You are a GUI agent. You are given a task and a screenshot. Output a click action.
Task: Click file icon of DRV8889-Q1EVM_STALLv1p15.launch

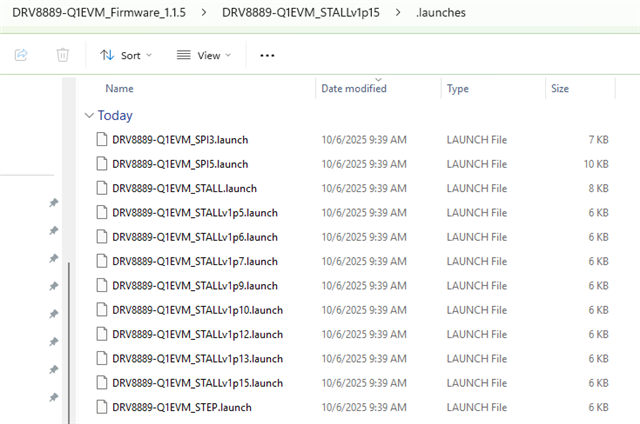coord(102,383)
